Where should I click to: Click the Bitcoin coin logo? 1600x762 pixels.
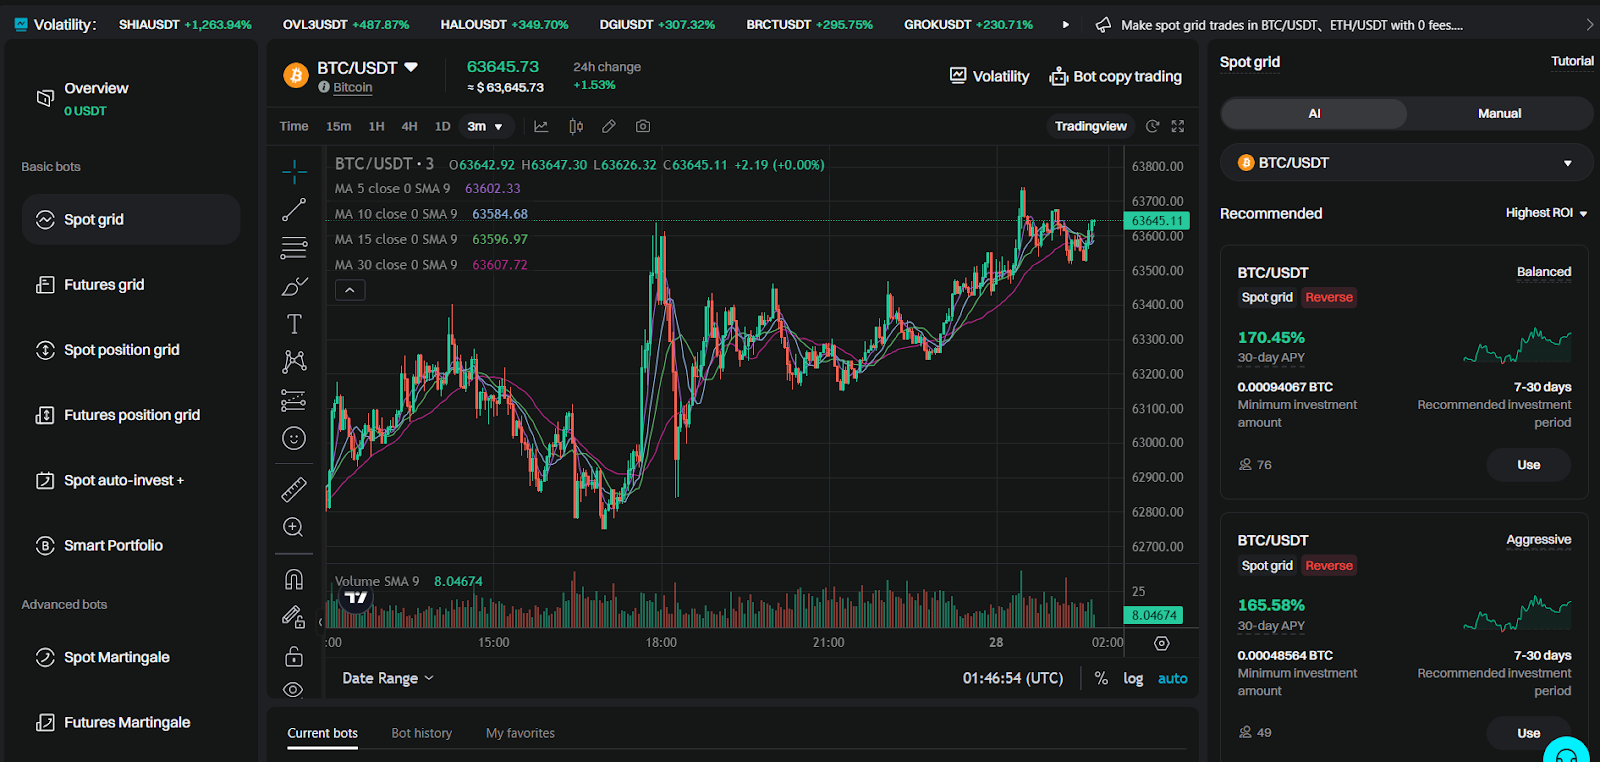coord(296,75)
